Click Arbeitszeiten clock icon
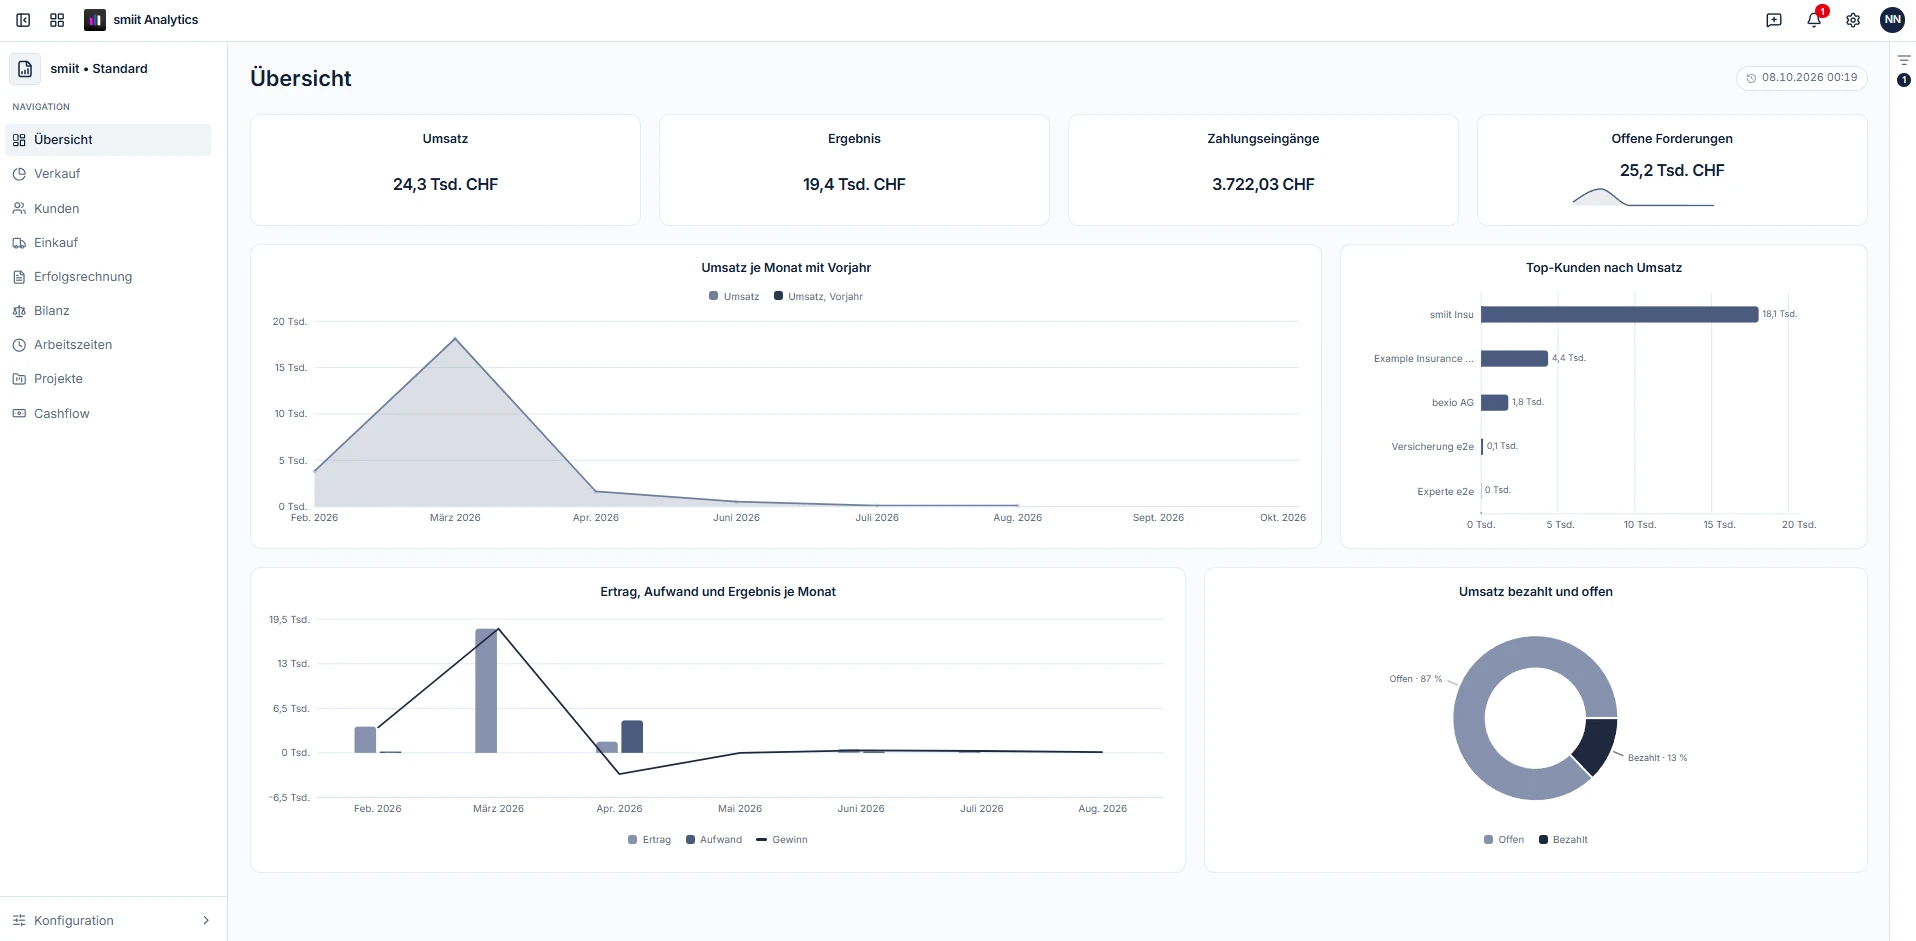Screen dimensions: 1916x941 19,345
